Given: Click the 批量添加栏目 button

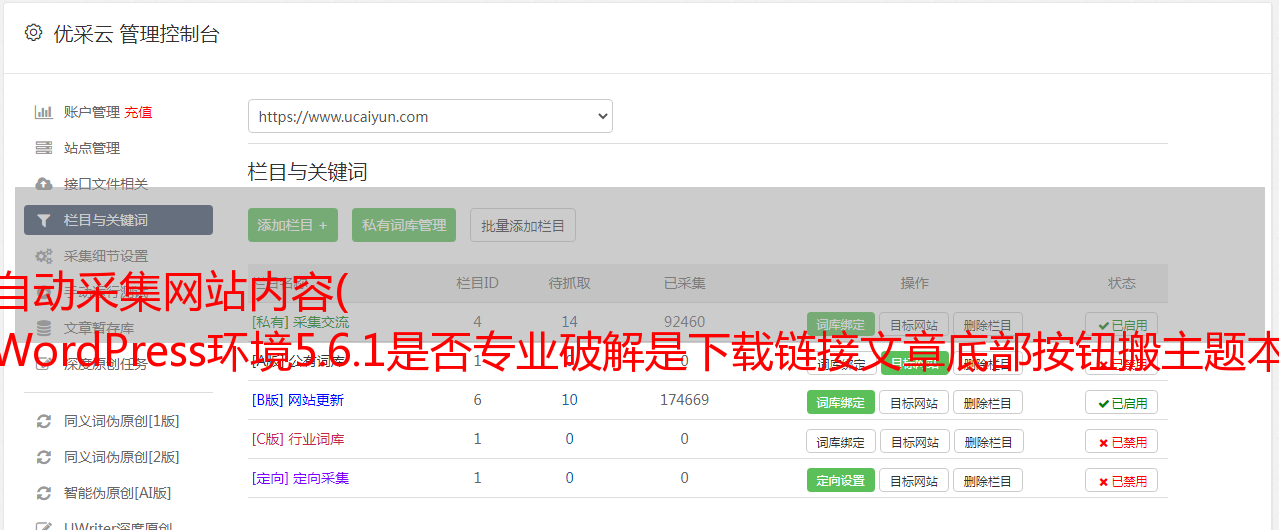Looking at the screenshot, I should [x=523, y=225].
